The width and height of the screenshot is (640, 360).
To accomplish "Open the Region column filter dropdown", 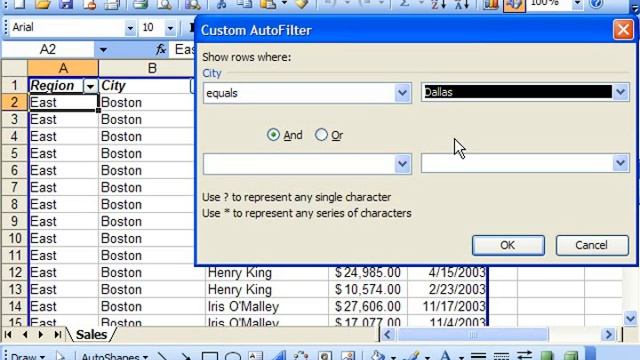I will [90, 86].
